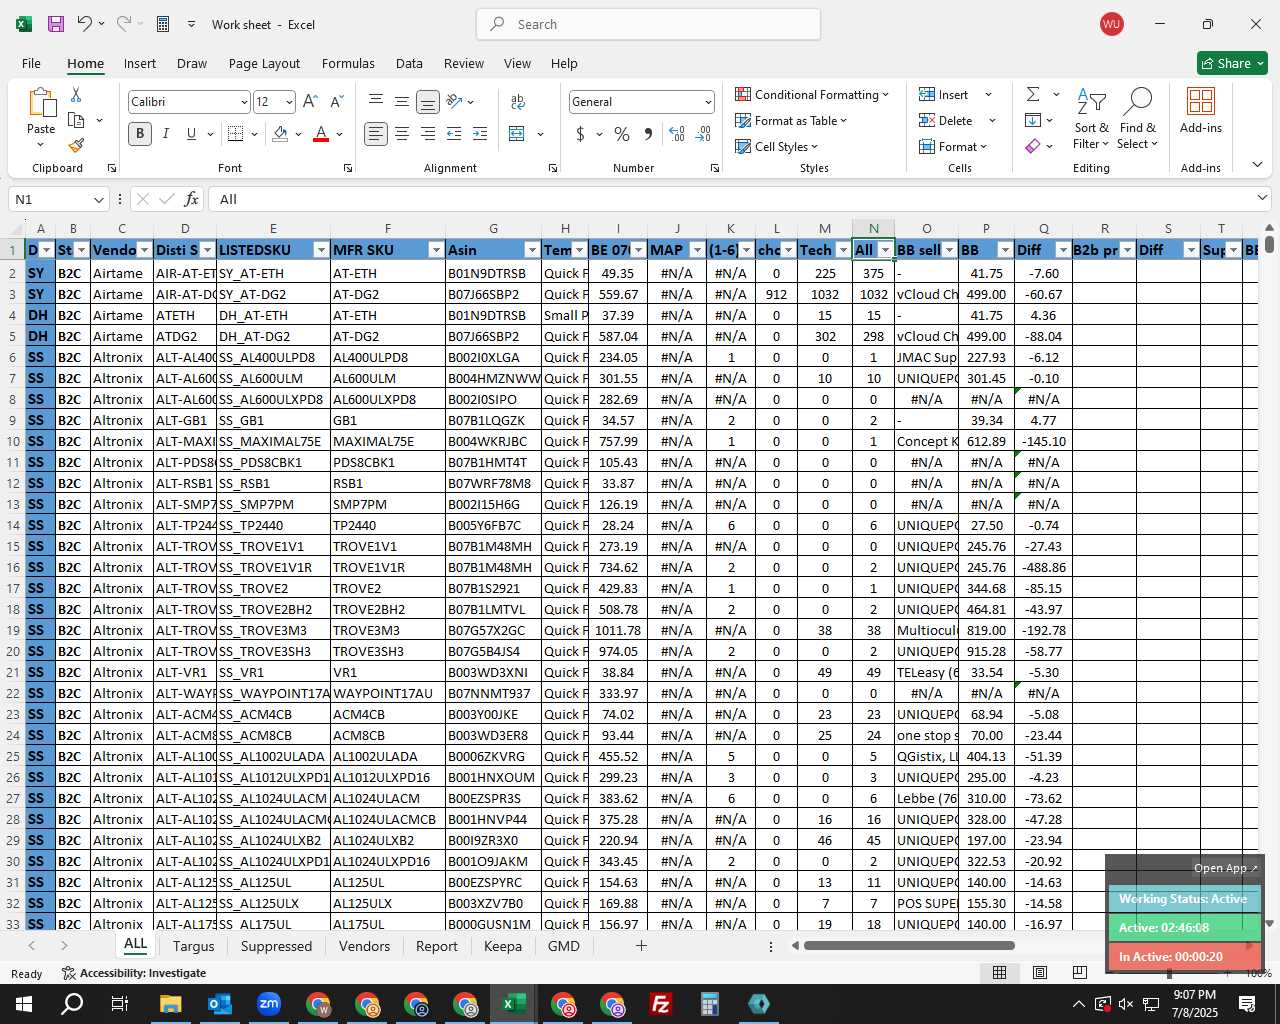
Task: Click Find & Select button
Action: pyautogui.click(x=1138, y=119)
